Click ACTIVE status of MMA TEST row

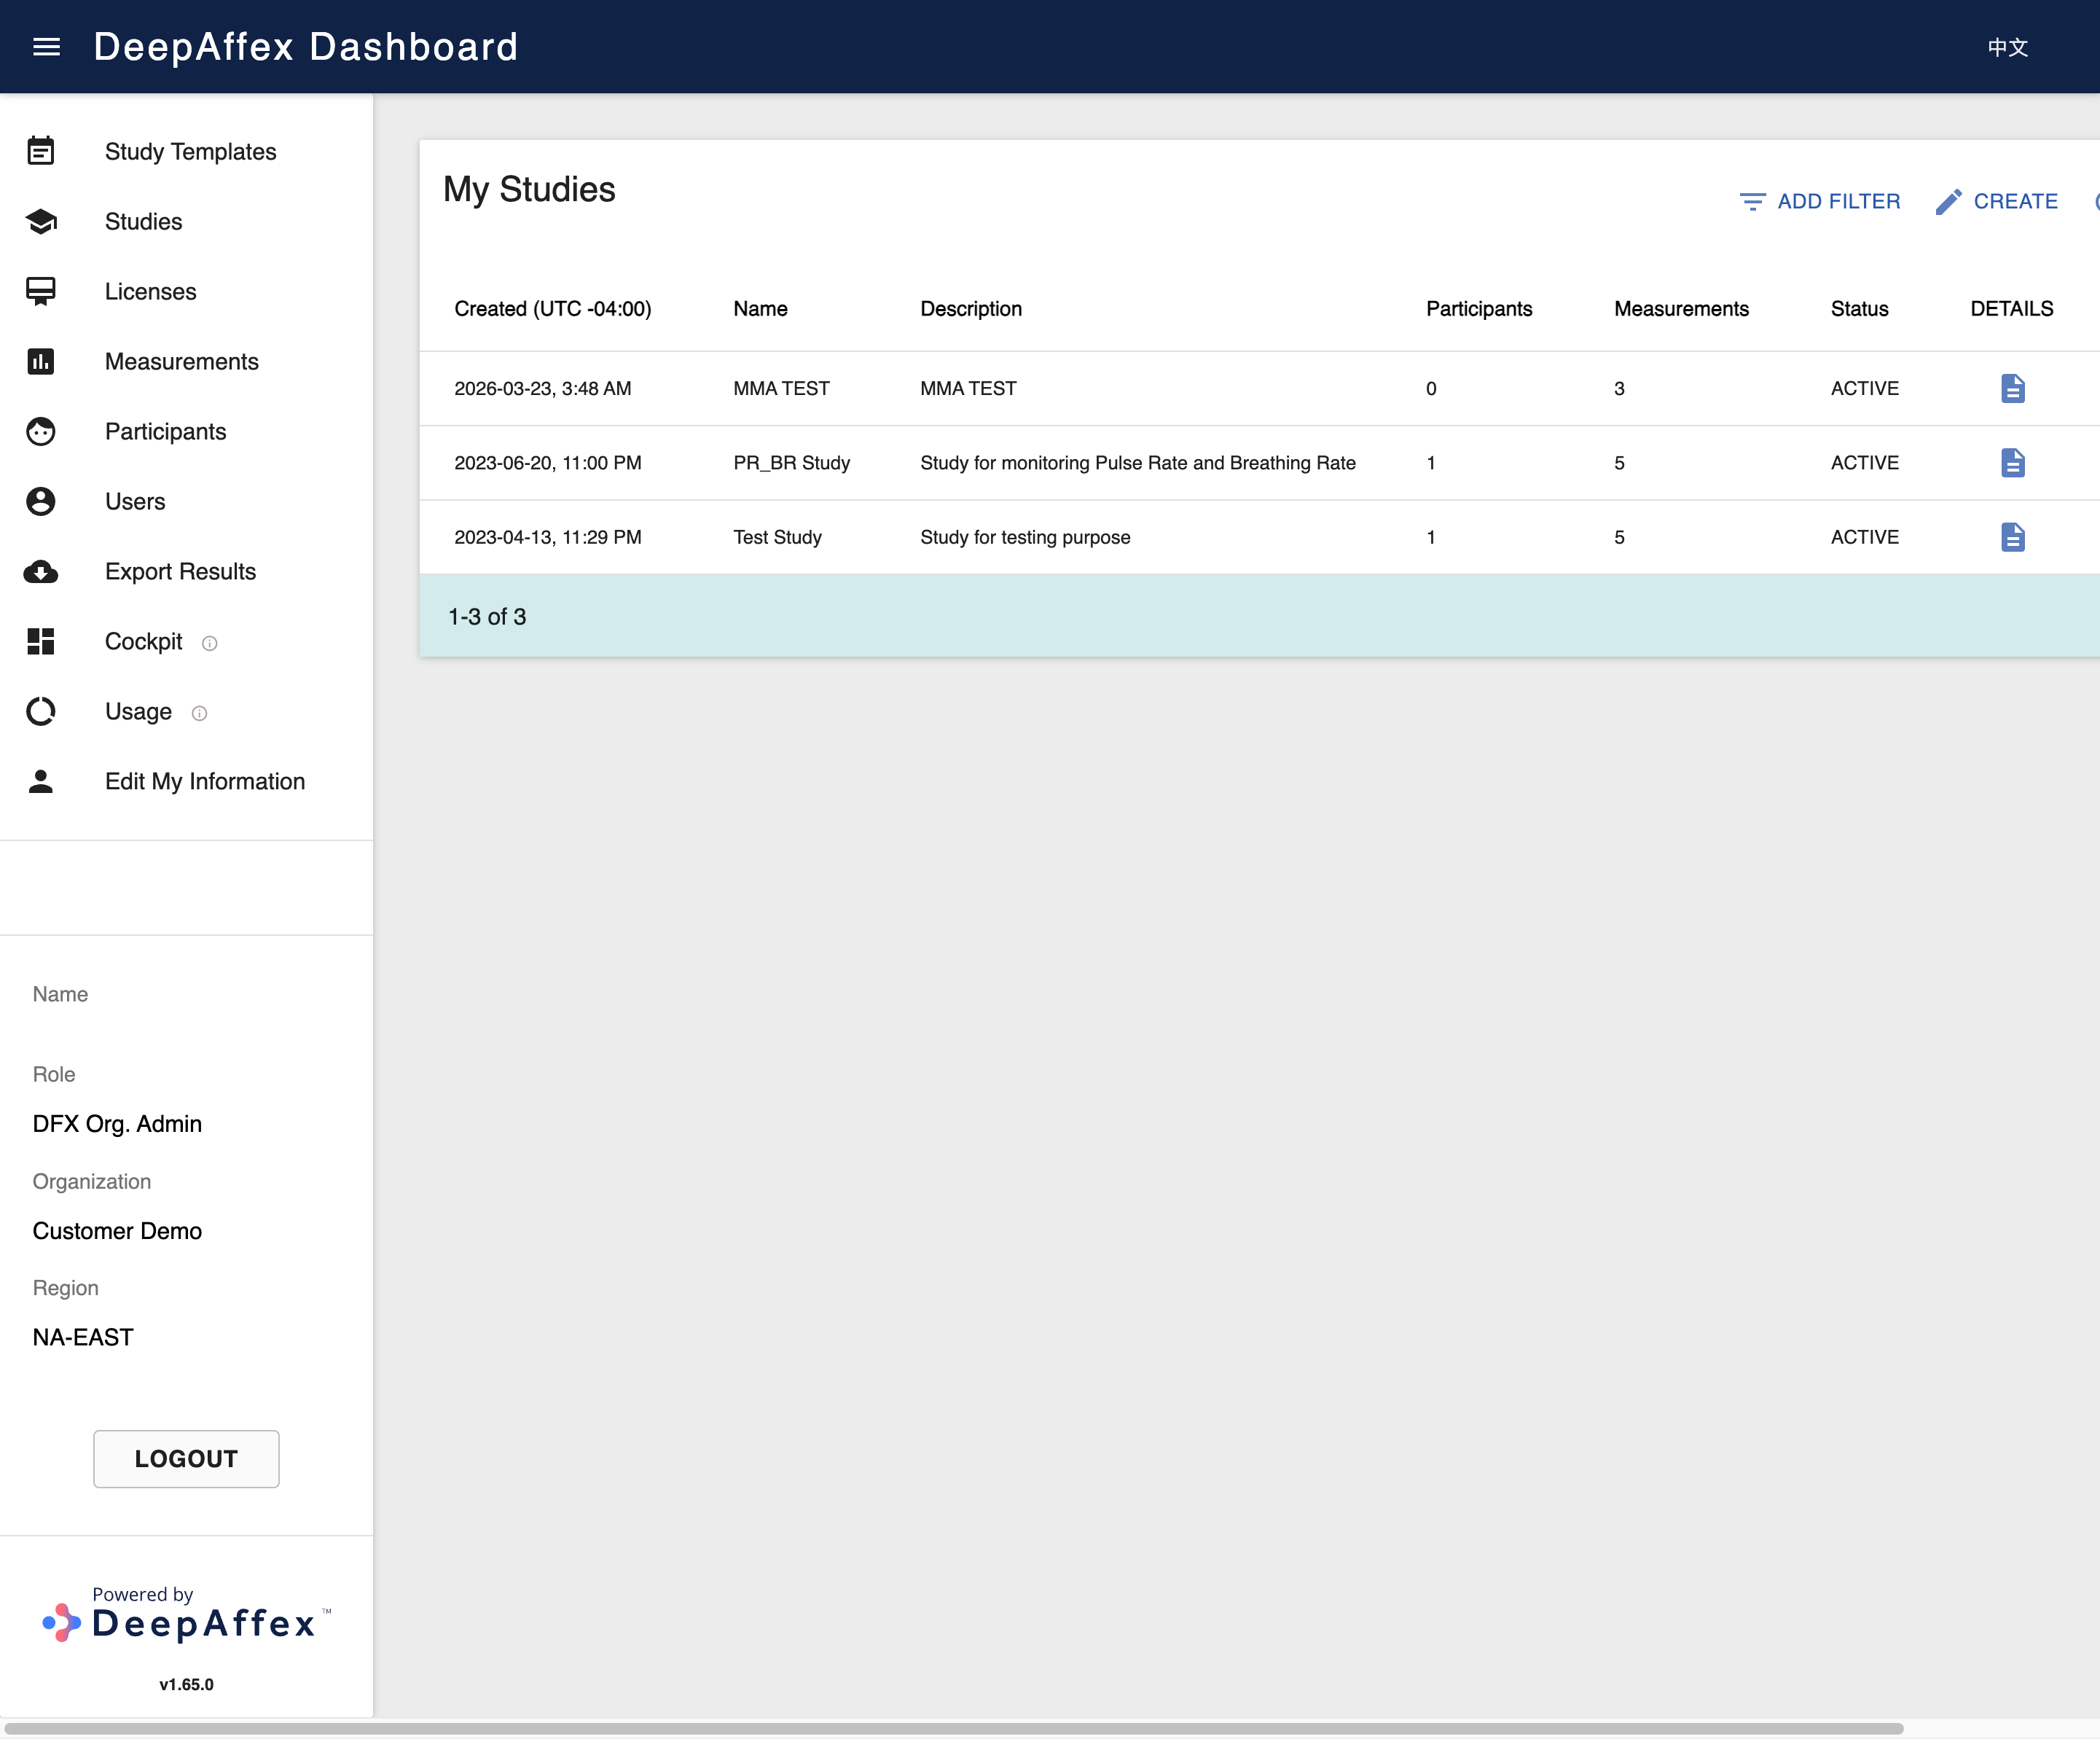[x=1864, y=388]
